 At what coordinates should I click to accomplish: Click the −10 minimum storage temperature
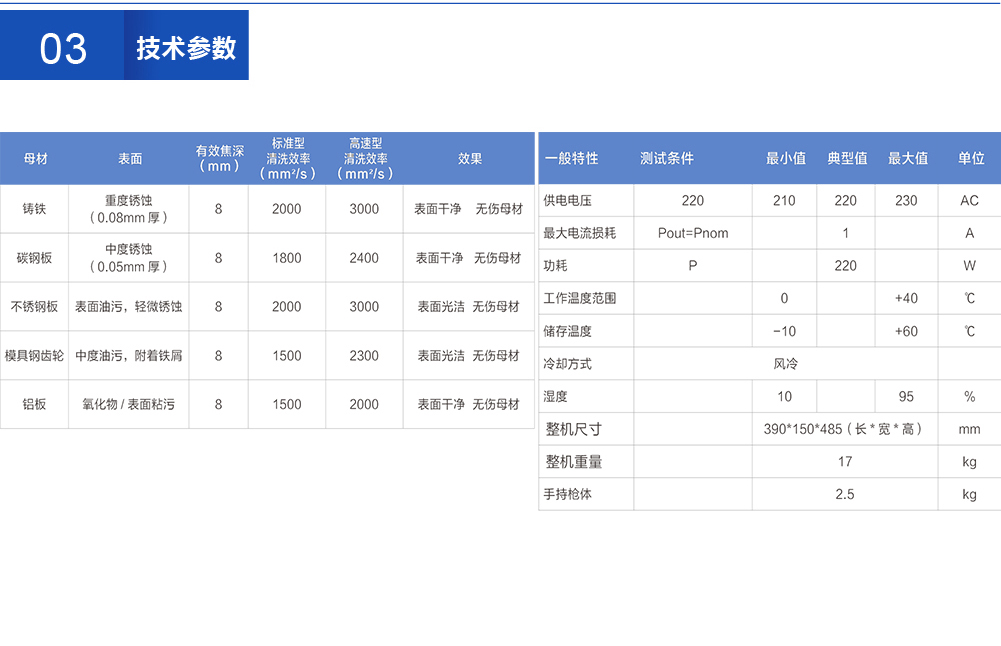784,331
